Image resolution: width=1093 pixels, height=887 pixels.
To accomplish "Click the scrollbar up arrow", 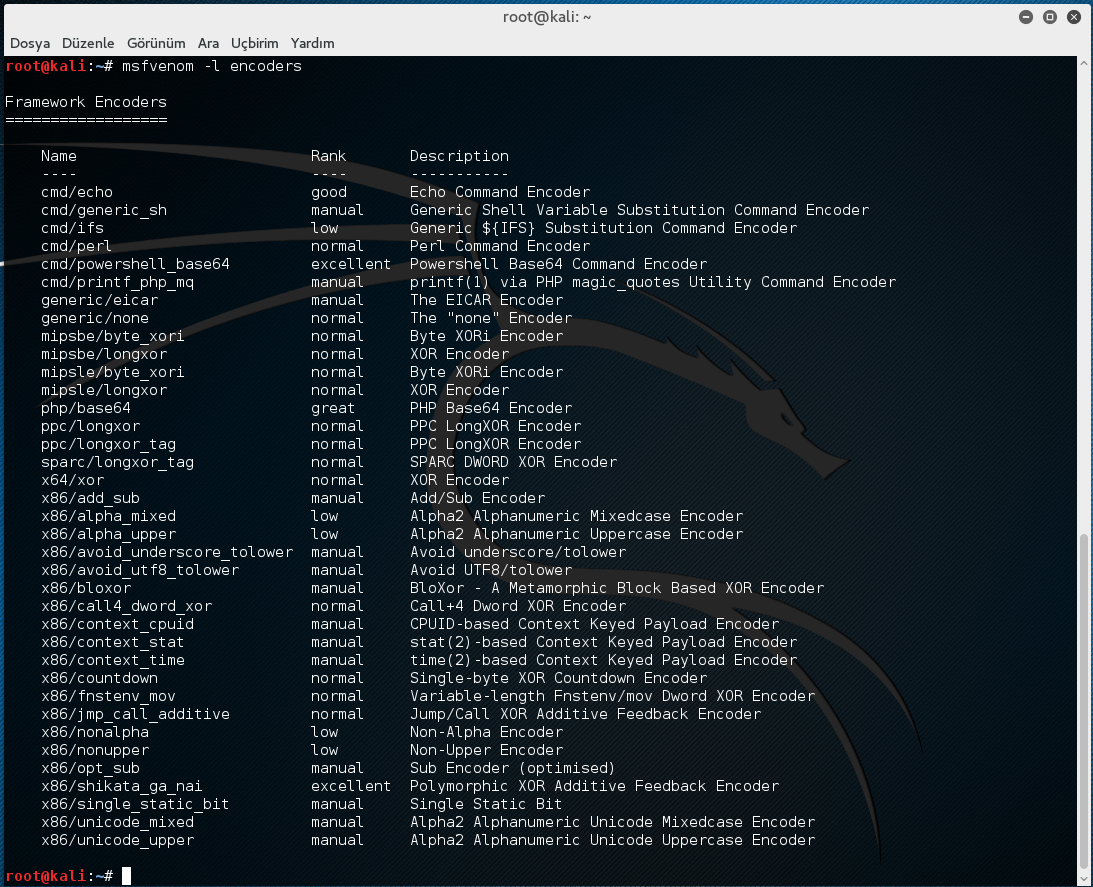I will tap(1085, 63).
